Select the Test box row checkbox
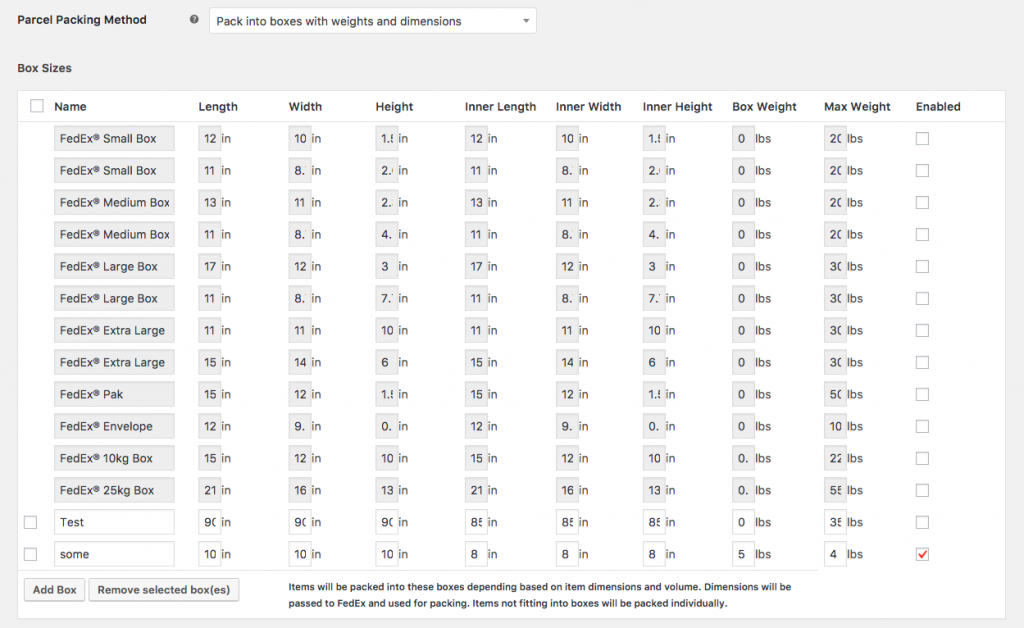This screenshot has width=1024, height=628. point(30,522)
